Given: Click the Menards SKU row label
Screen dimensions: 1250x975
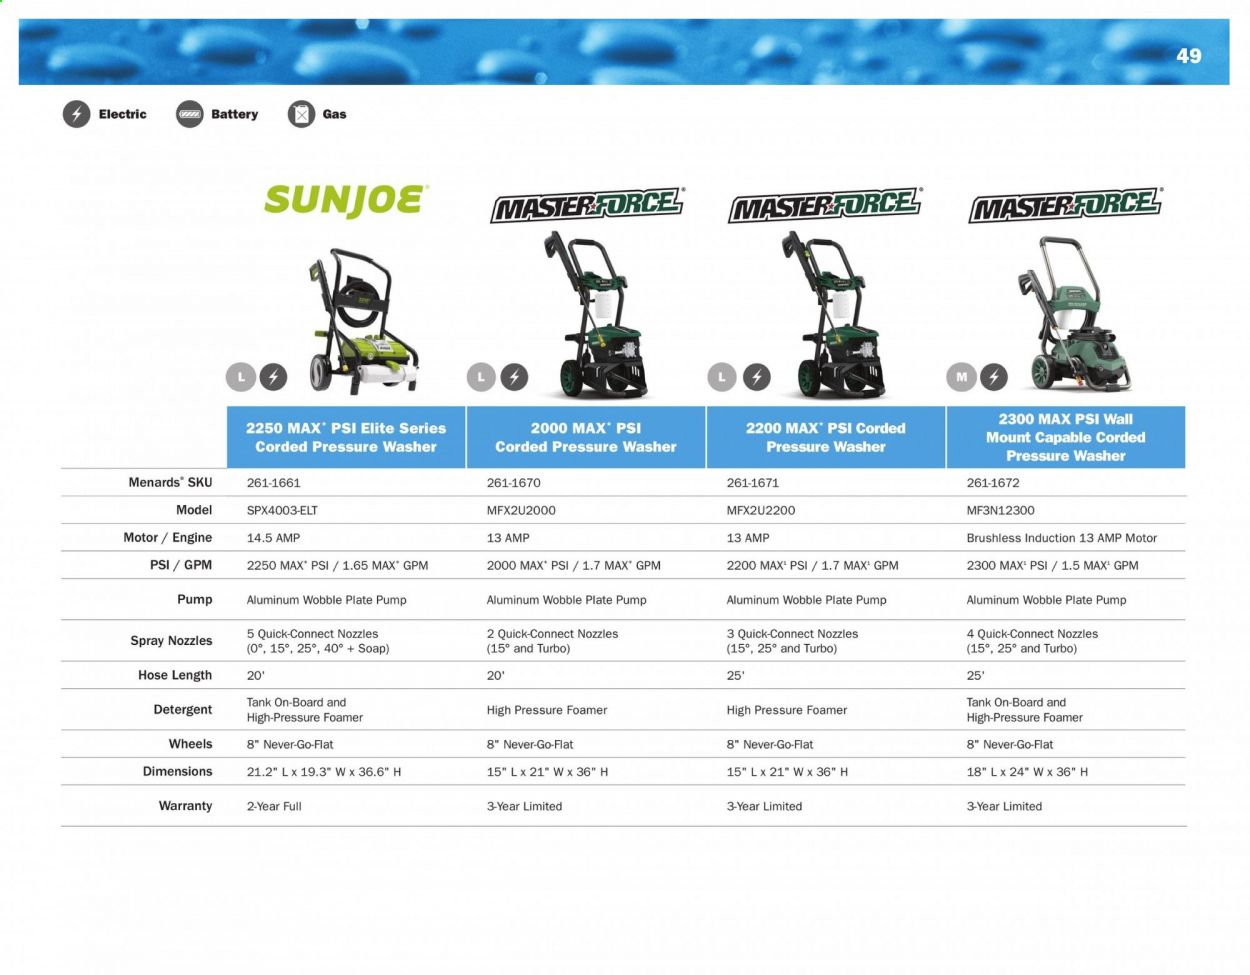Looking at the screenshot, I should 170,482.
